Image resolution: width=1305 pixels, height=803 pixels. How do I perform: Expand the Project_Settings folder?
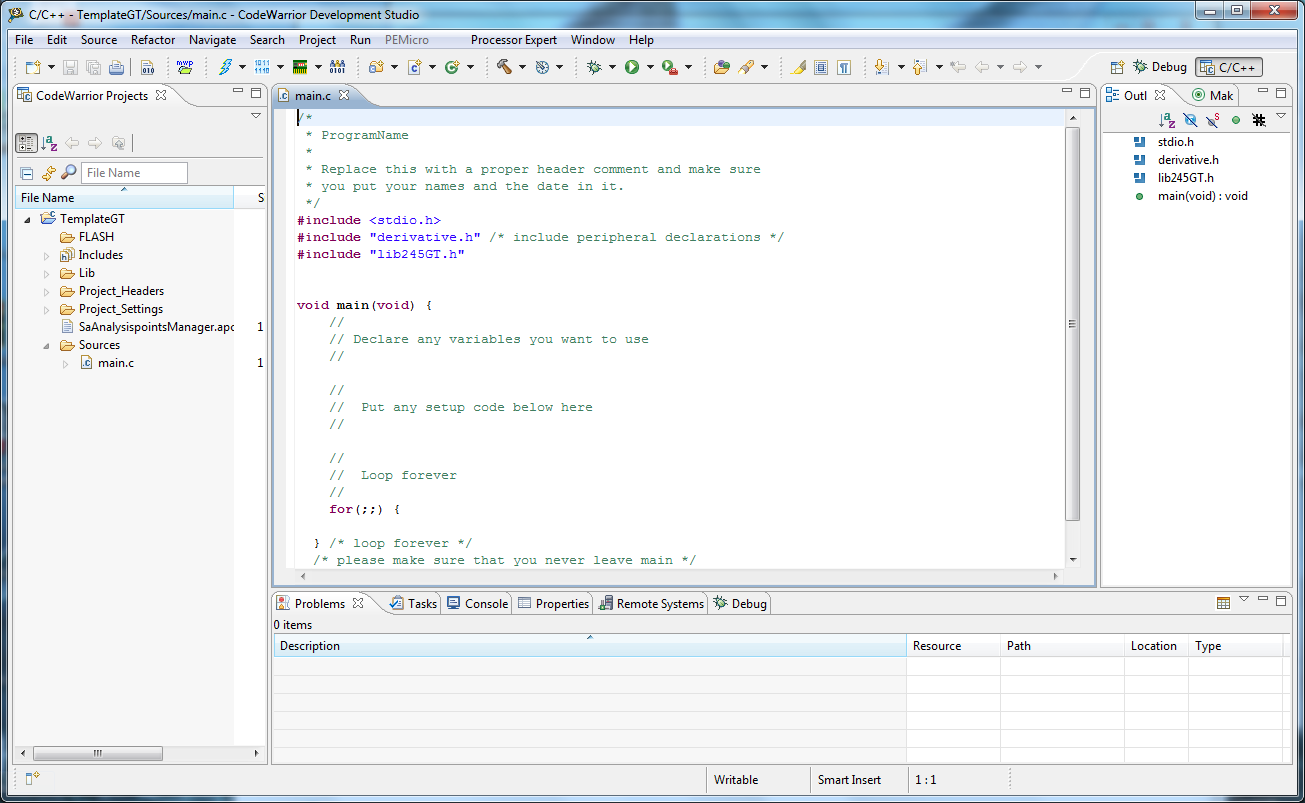46,309
